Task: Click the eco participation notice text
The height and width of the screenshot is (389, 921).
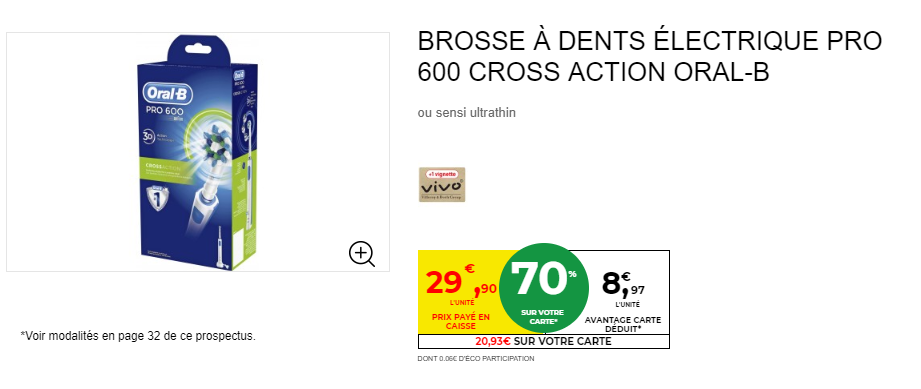Action: tap(476, 358)
